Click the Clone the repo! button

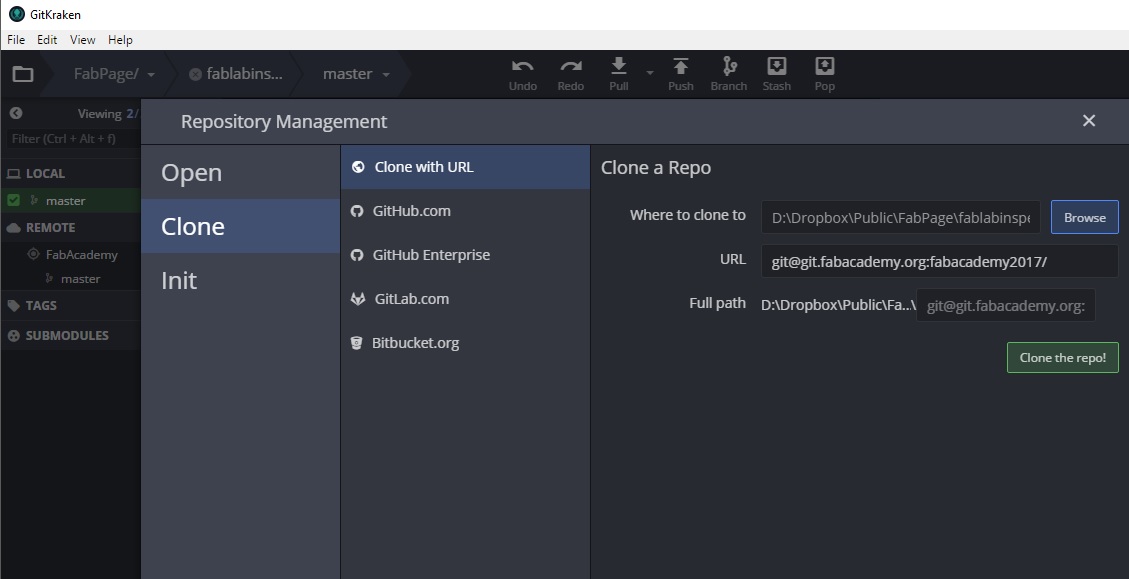tap(1063, 358)
